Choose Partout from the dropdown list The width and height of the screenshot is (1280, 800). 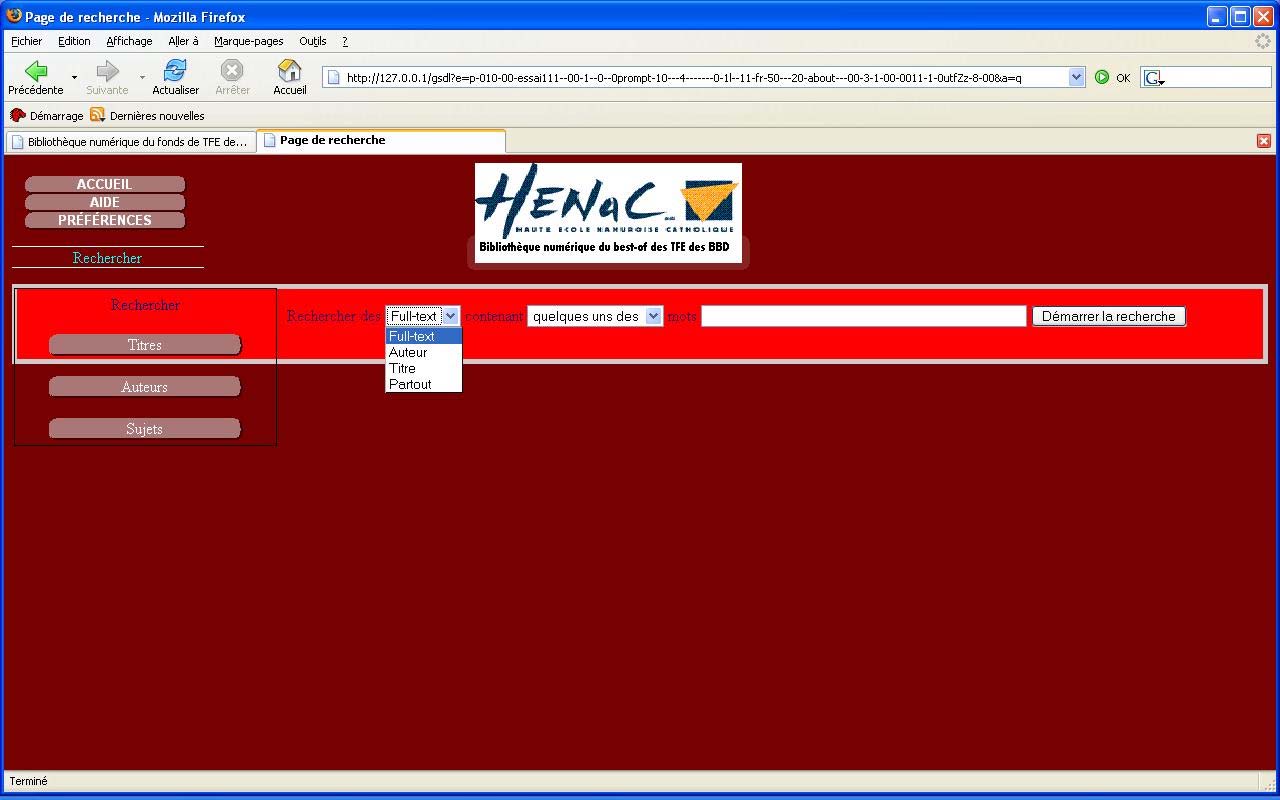pos(410,384)
